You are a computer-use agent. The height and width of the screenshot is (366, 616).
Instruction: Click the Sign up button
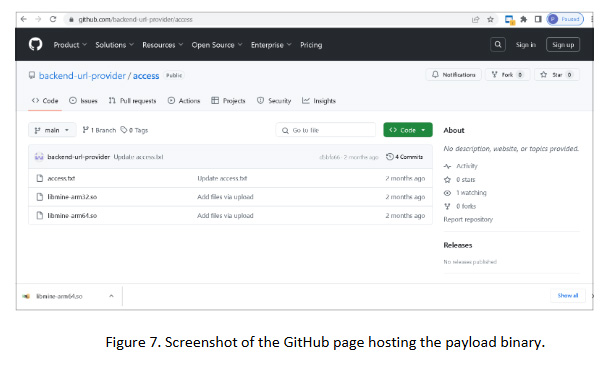tap(563, 44)
